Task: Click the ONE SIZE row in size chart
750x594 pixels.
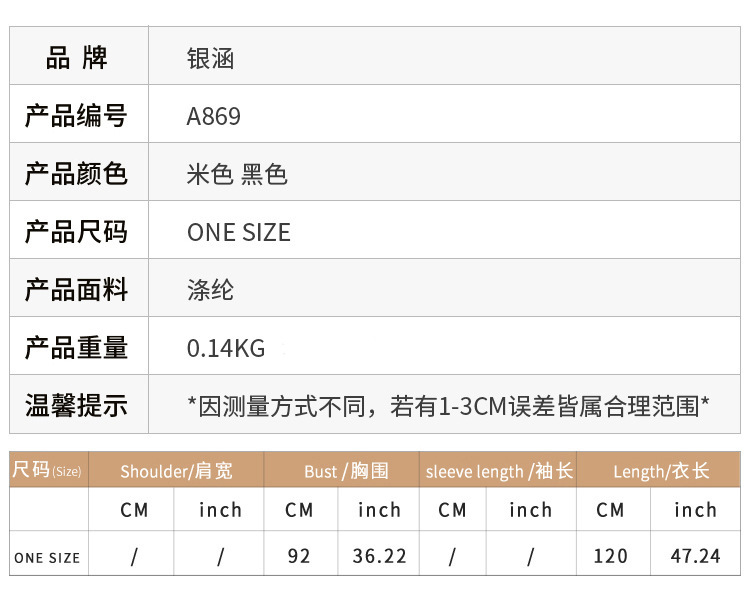Action: coord(47,558)
